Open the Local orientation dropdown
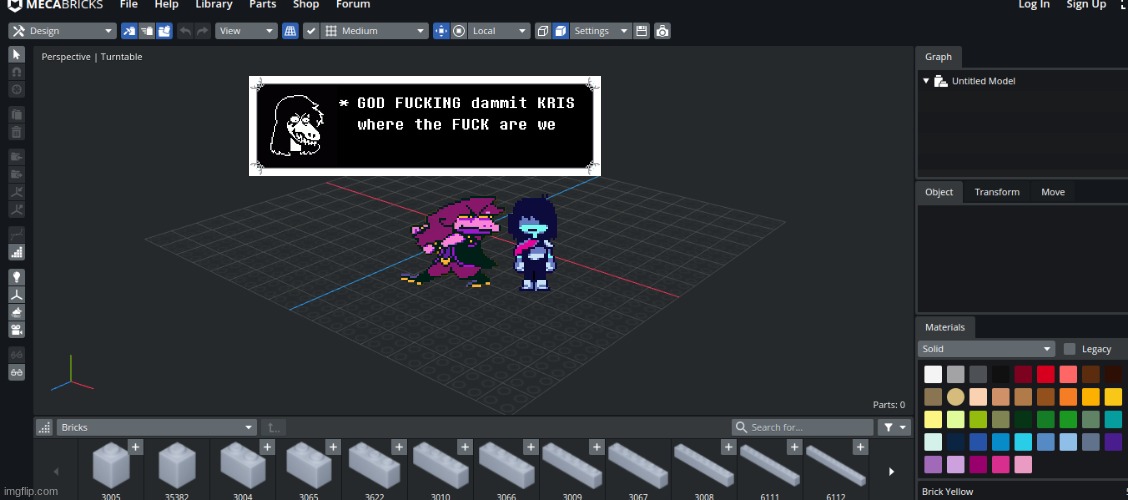 (x=499, y=31)
